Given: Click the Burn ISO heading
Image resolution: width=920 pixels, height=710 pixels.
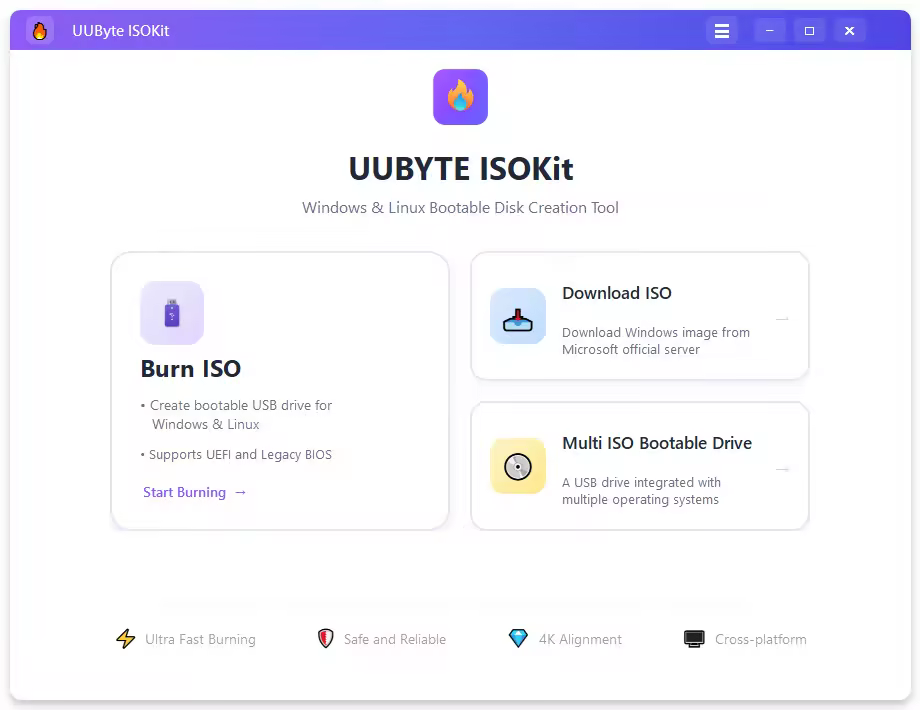Looking at the screenshot, I should tap(191, 369).
